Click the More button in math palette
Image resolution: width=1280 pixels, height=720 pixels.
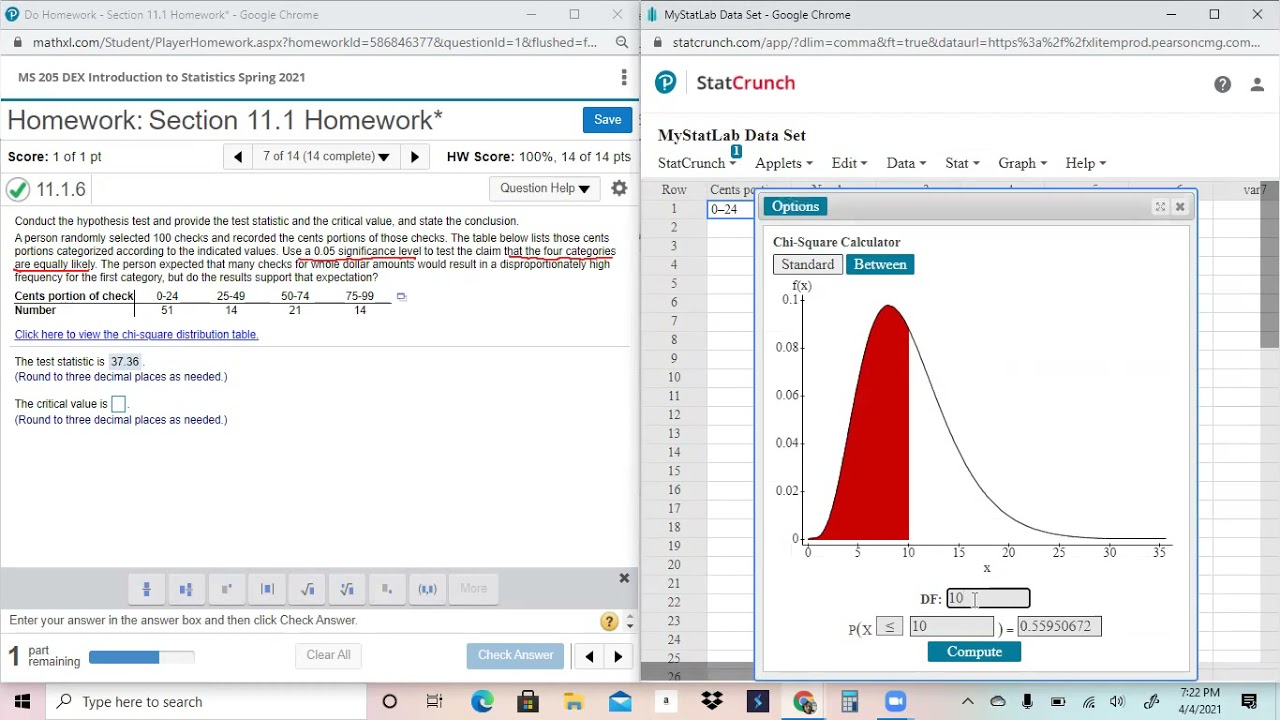[x=474, y=589]
